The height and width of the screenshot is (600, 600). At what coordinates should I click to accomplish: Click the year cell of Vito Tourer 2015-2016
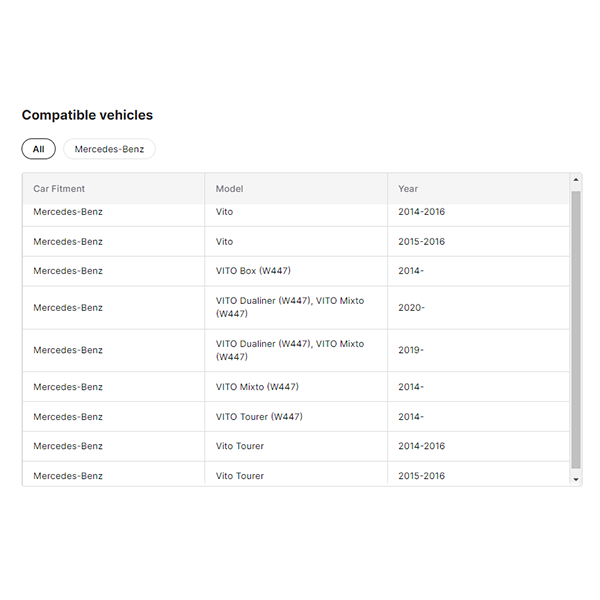[x=421, y=476]
